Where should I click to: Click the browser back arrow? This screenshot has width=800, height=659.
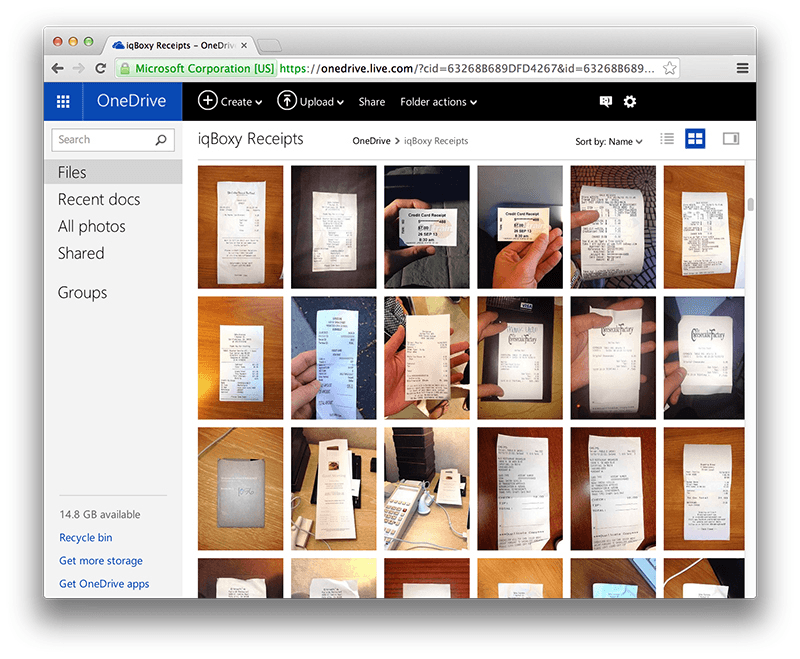pyautogui.click(x=57, y=68)
